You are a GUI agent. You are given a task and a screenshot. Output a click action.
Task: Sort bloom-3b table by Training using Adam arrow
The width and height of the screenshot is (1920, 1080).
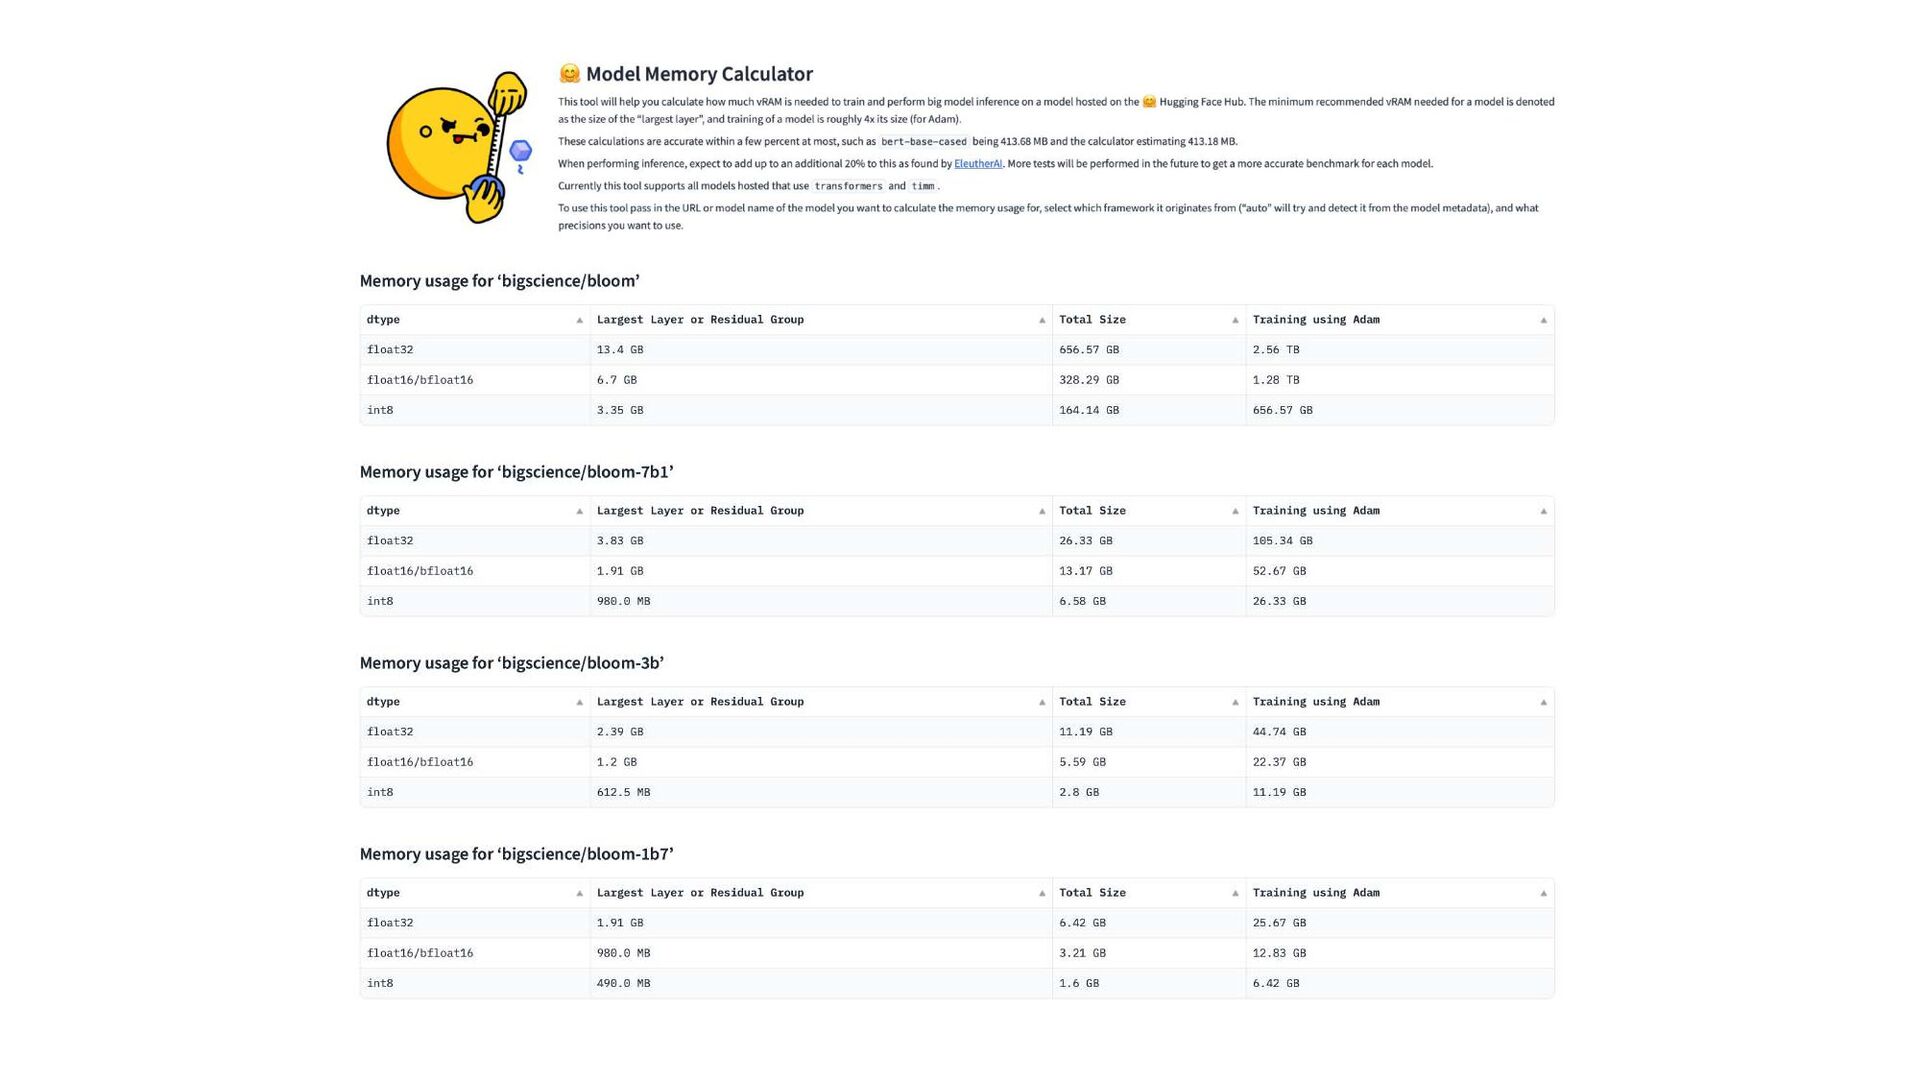point(1543,702)
